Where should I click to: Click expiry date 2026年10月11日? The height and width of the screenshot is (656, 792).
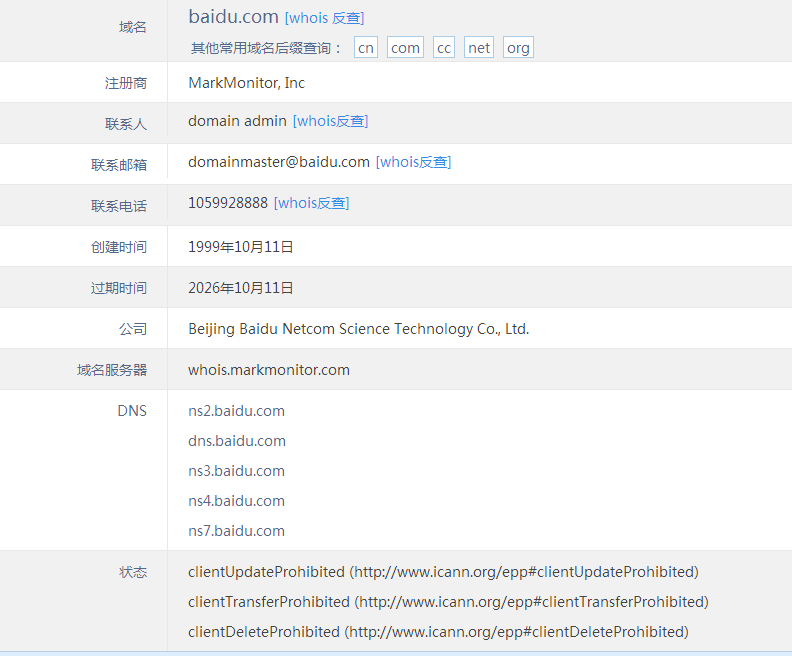(x=240, y=288)
